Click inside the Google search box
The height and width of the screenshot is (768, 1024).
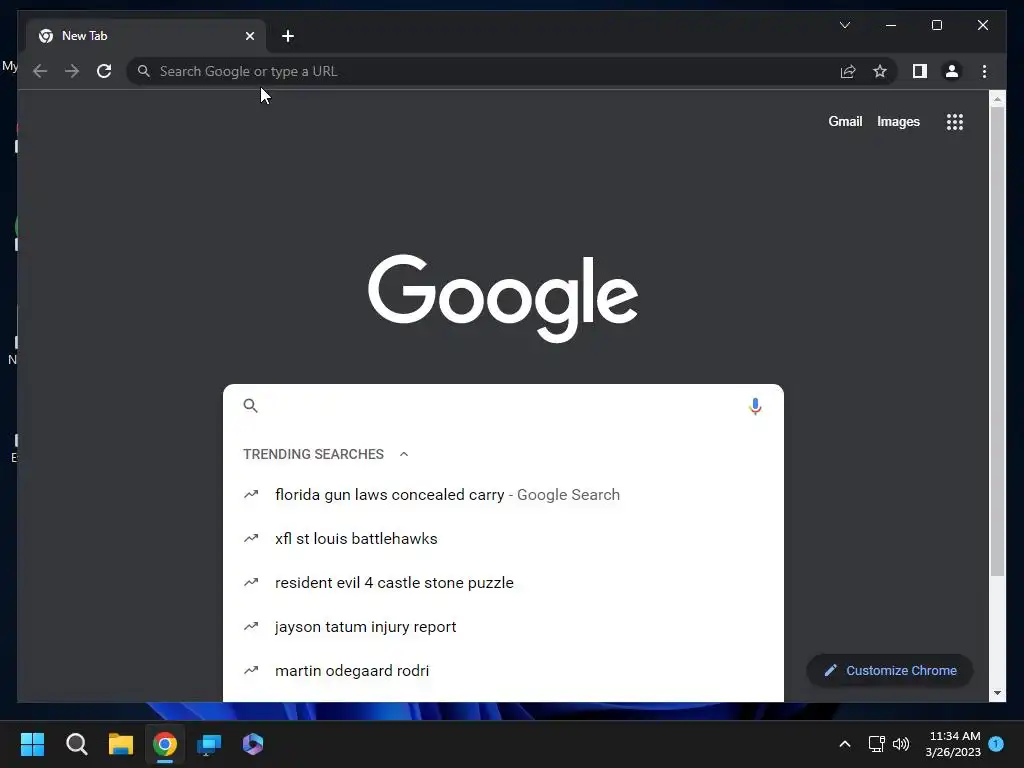click(x=503, y=406)
